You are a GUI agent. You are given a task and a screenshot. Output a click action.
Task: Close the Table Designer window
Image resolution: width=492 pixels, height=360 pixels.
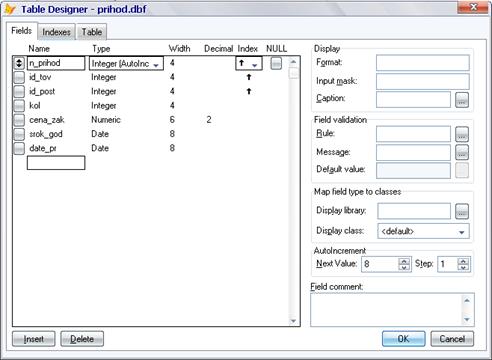(473, 7)
